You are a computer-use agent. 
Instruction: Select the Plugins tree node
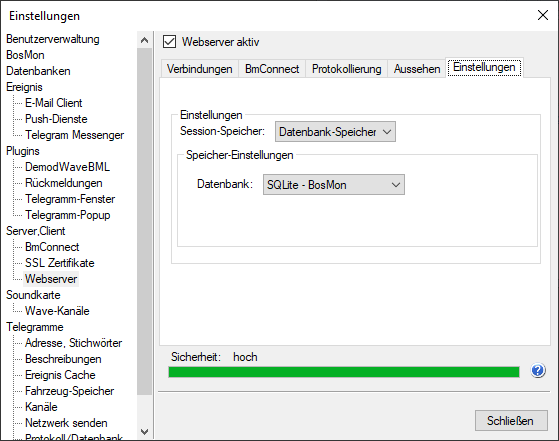(x=23, y=151)
